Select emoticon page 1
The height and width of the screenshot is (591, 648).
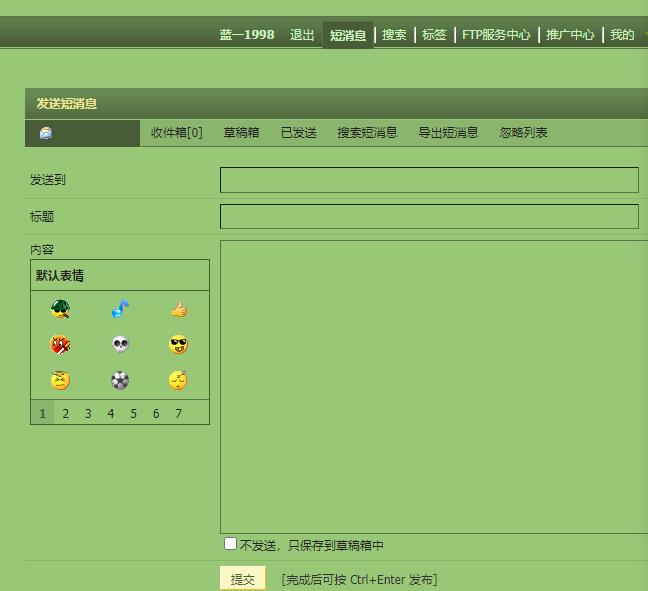click(x=43, y=413)
